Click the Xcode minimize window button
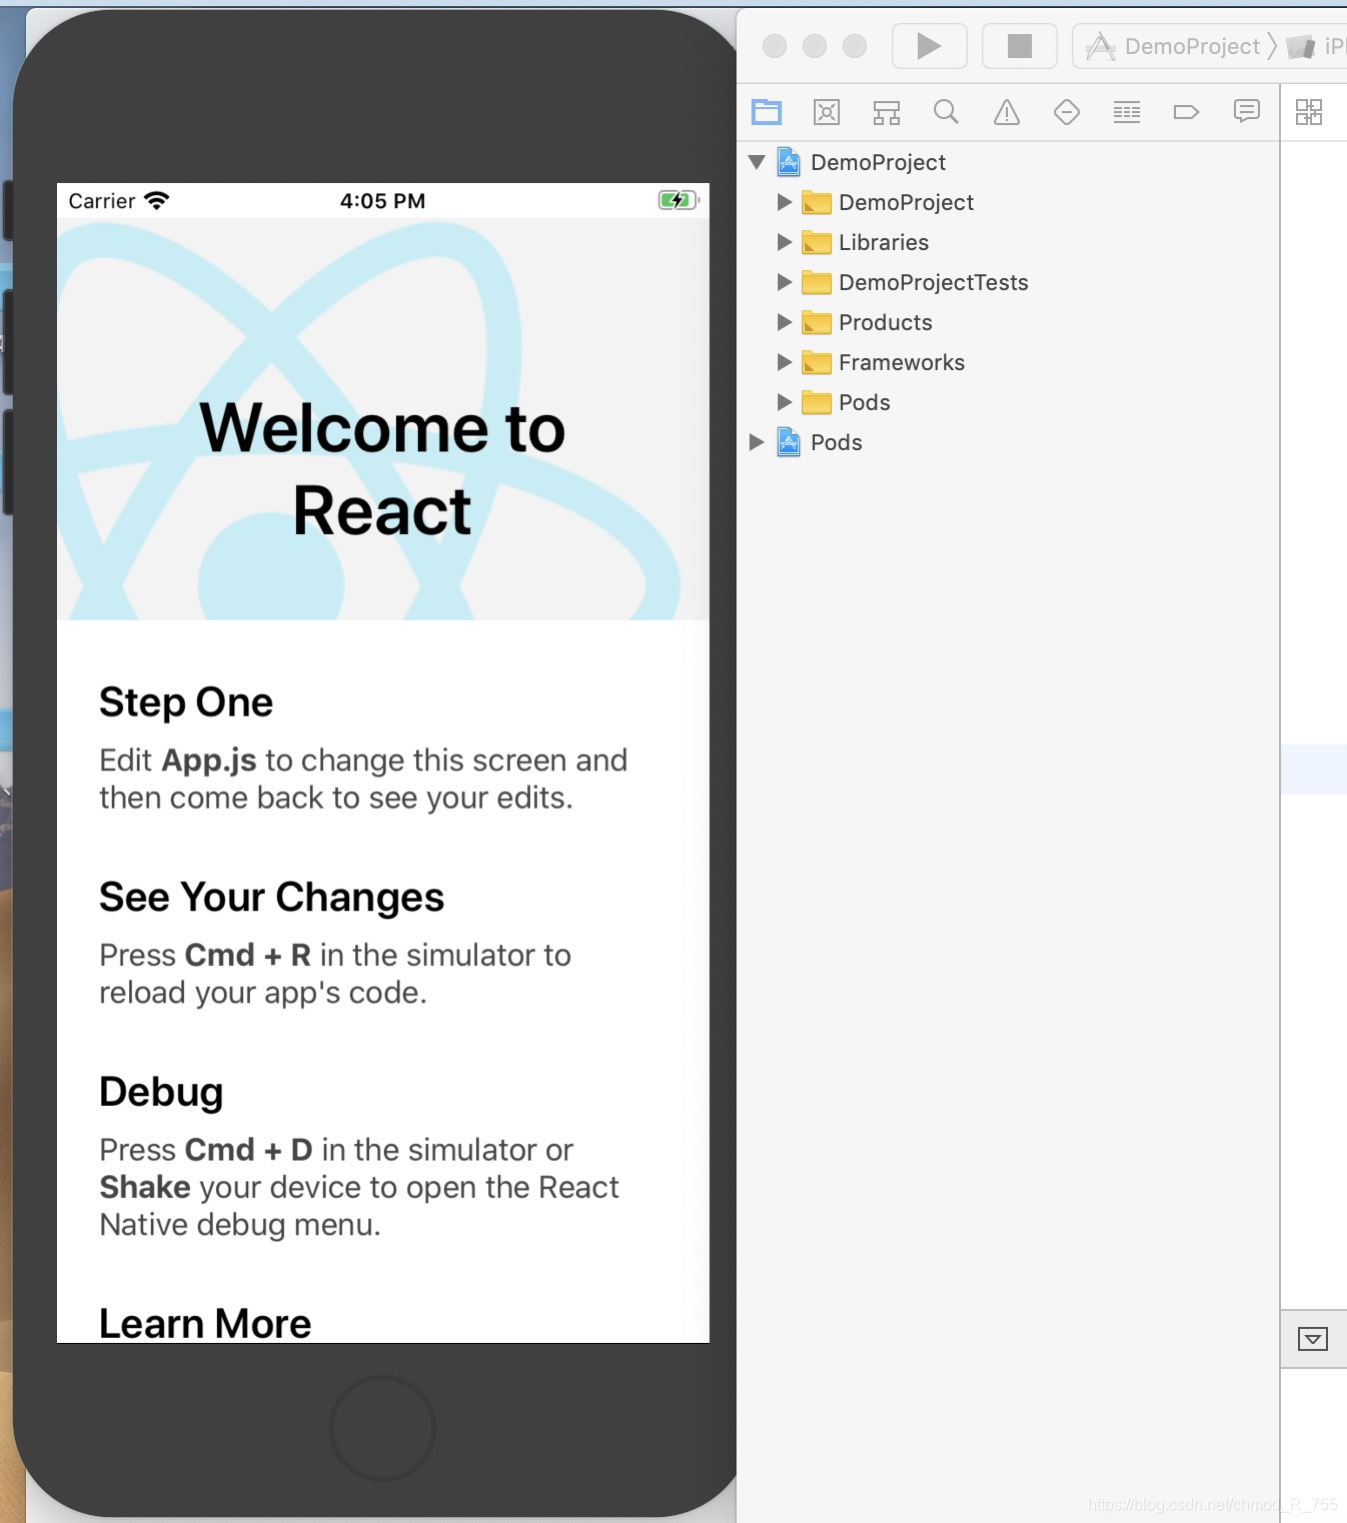1347x1523 pixels. [x=815, y=46]
